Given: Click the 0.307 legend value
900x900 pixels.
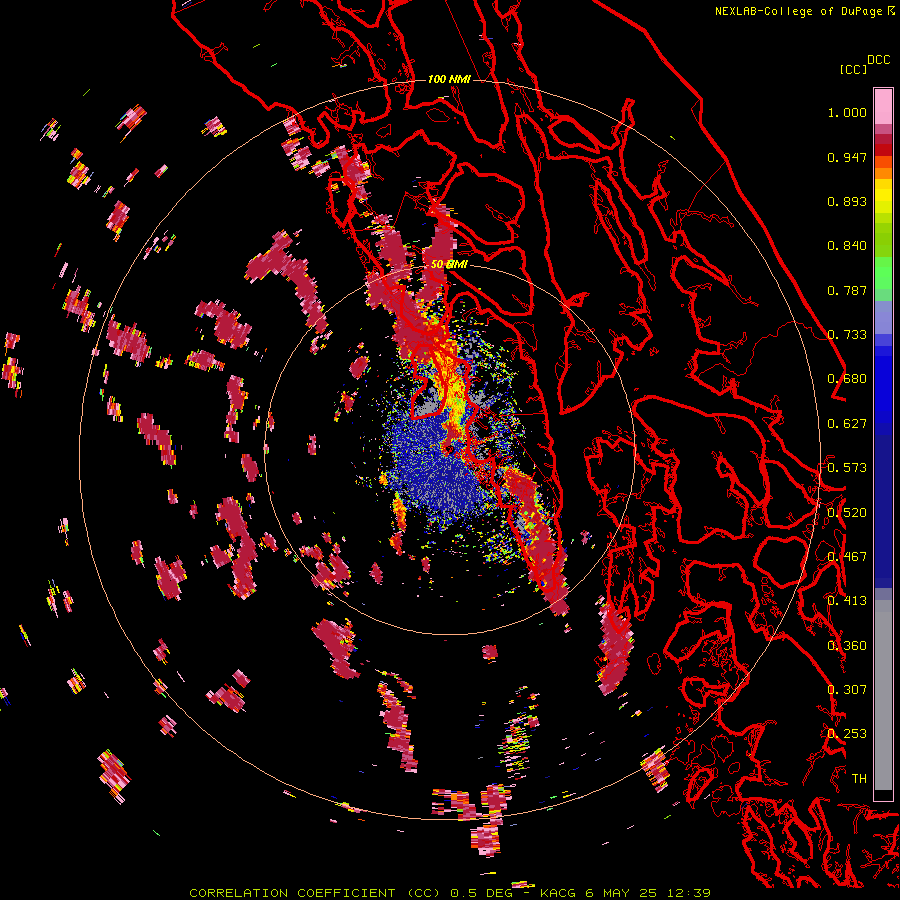Looking at the screenshot, I should [847, 690].
